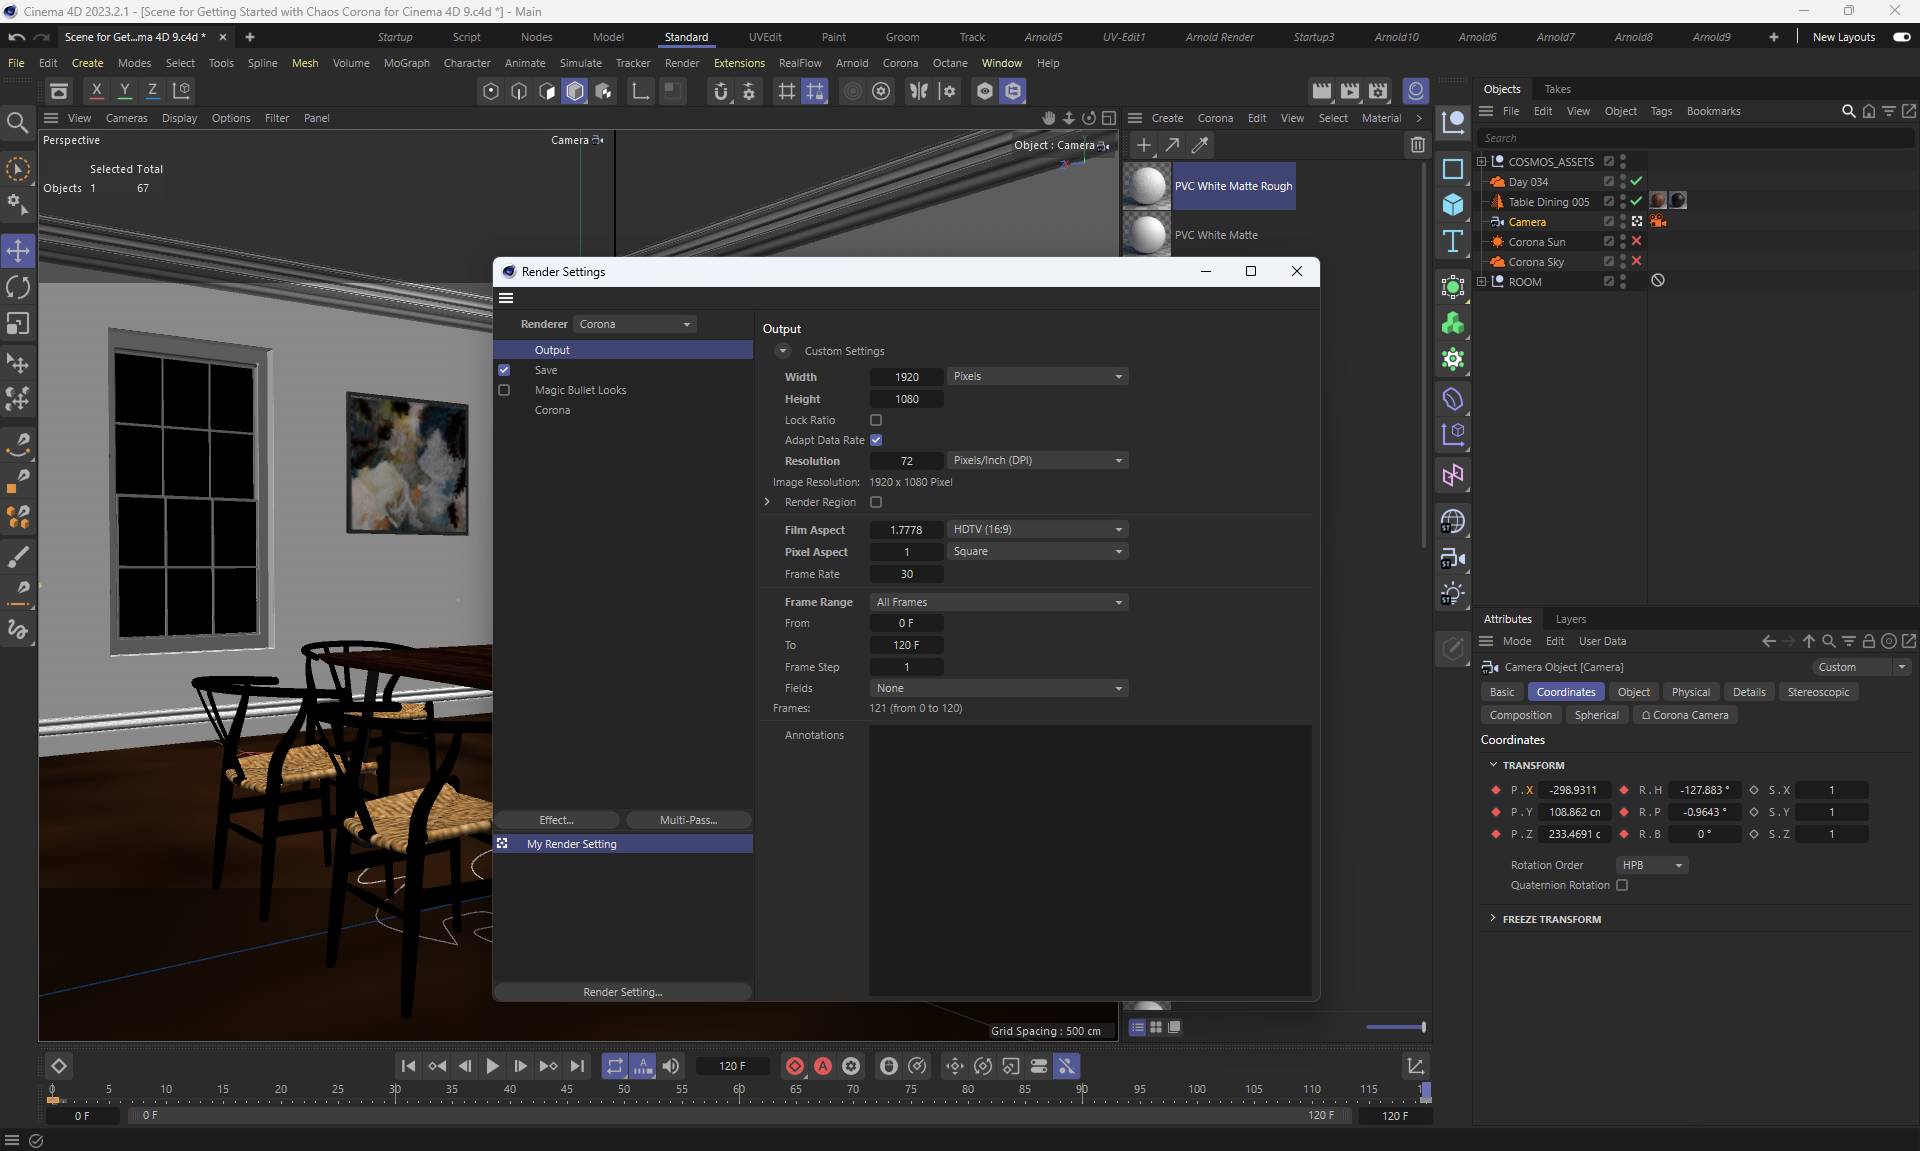Open the MoGraph menu
The width and height of the screenshot is (1920, 1151).
[406, 63]
